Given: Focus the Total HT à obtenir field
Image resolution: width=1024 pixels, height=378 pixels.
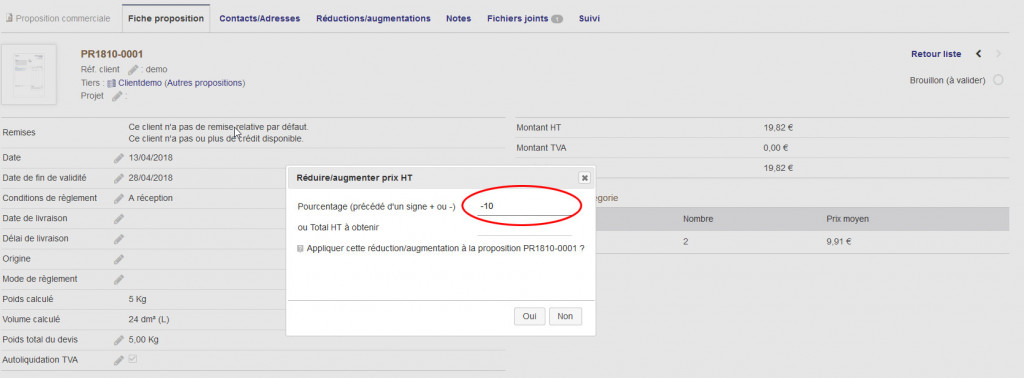Looking at the screenshot, I should click(524, 227).
